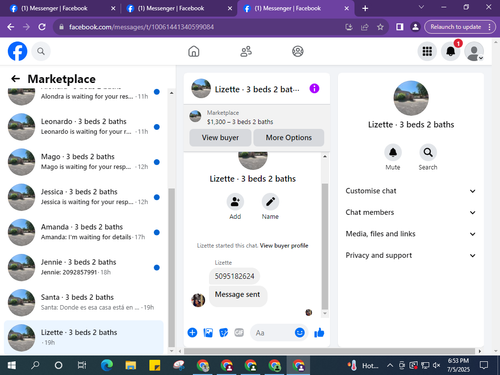
Task: Open the account profile menu
Action: (x=474, y=51)
